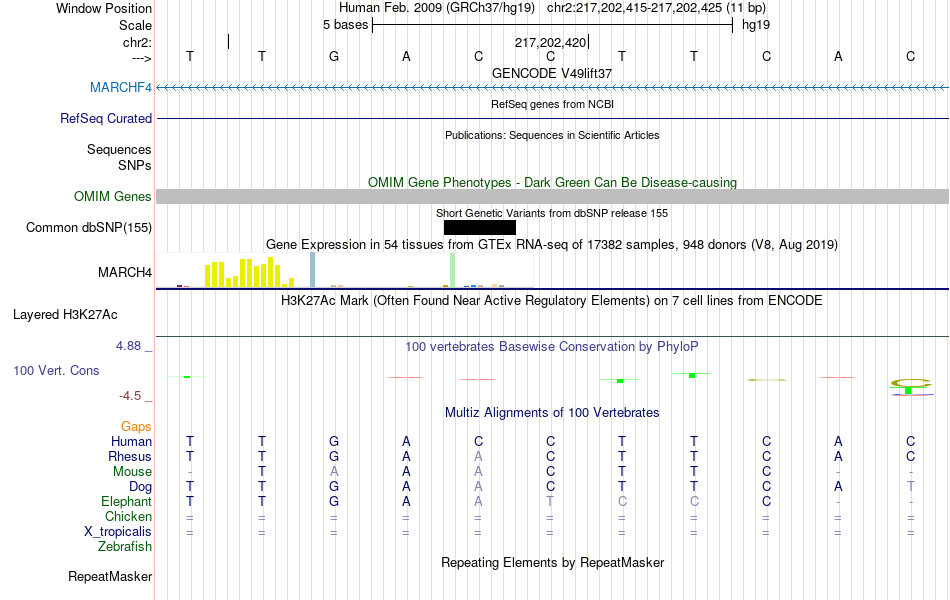The height and width of the screenshot is (600, 950).
Task: Click the hg19 chr2 position header text
Action: point(552,8)
